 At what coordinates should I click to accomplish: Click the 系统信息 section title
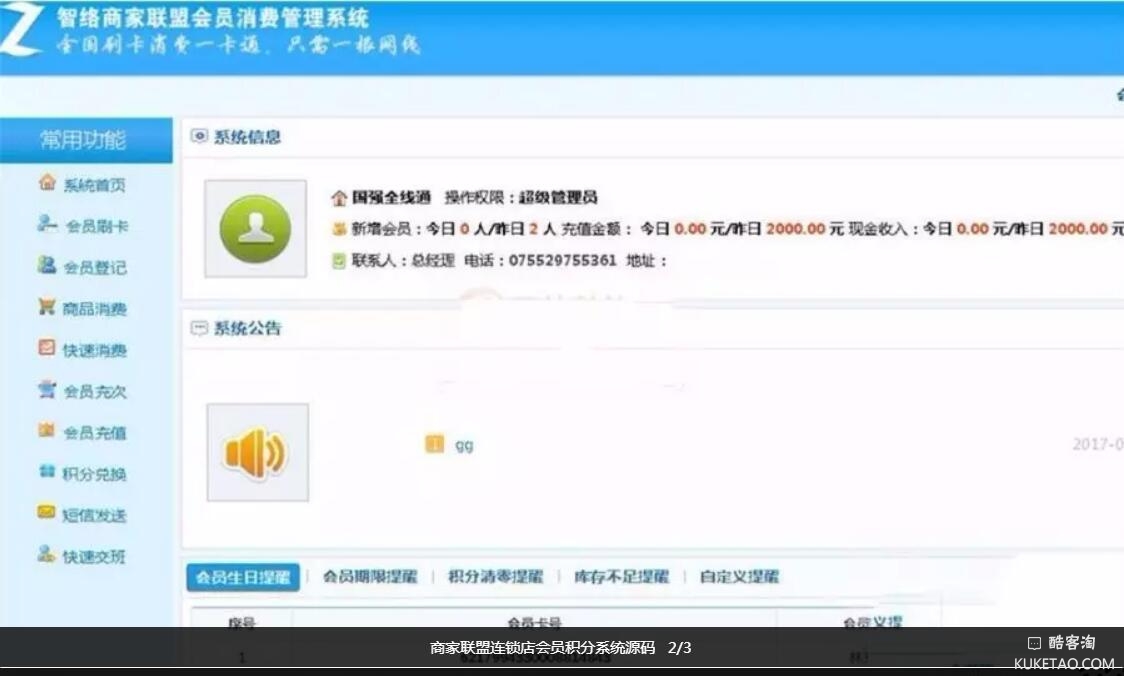tap(247, 136)
